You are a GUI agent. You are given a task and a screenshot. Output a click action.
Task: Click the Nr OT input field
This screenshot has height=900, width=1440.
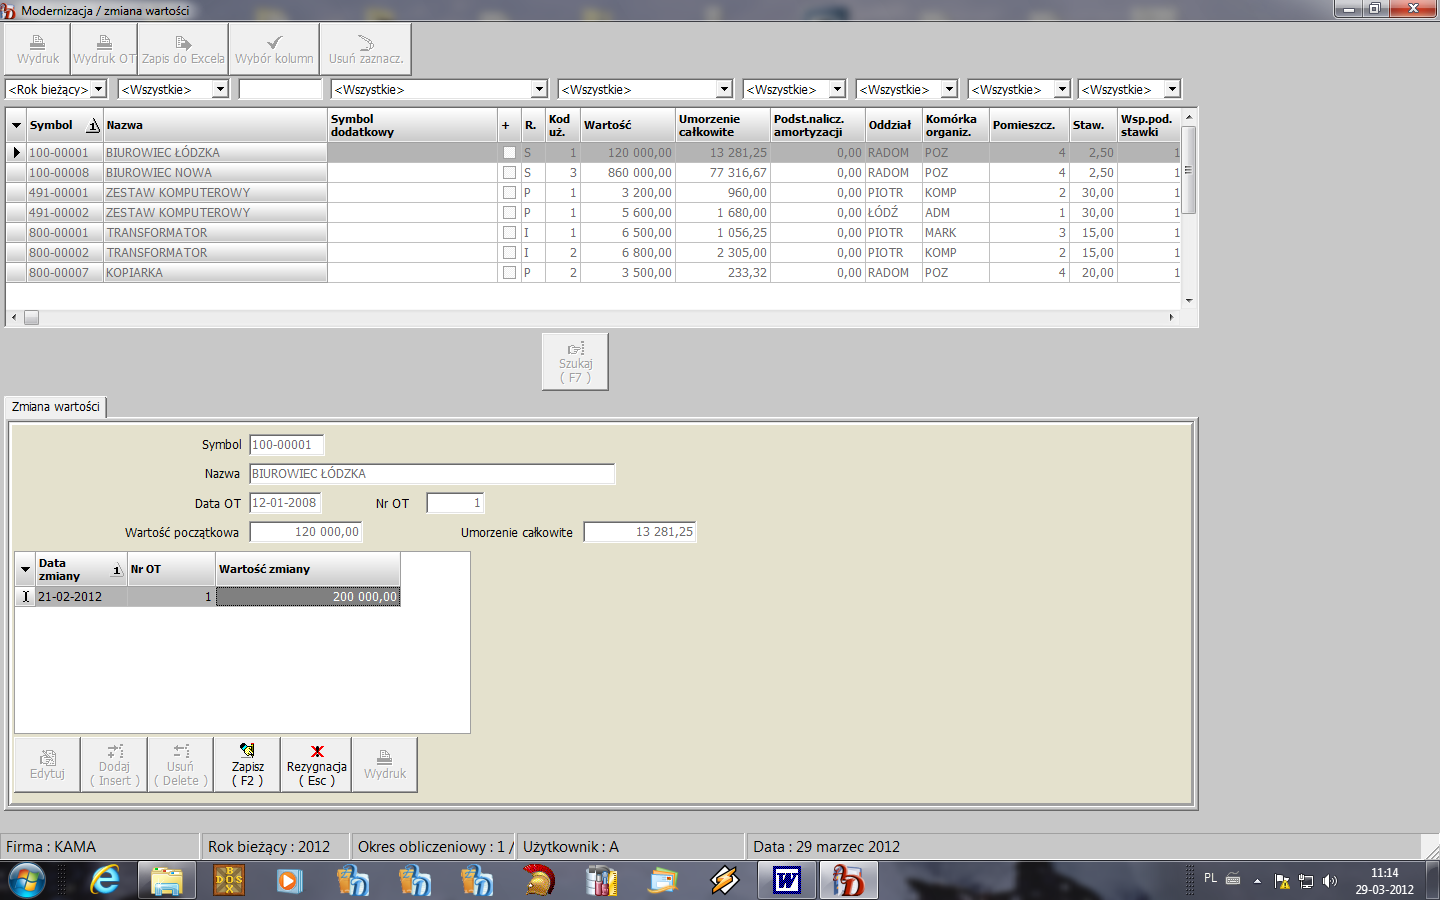(x=455, y=503)
